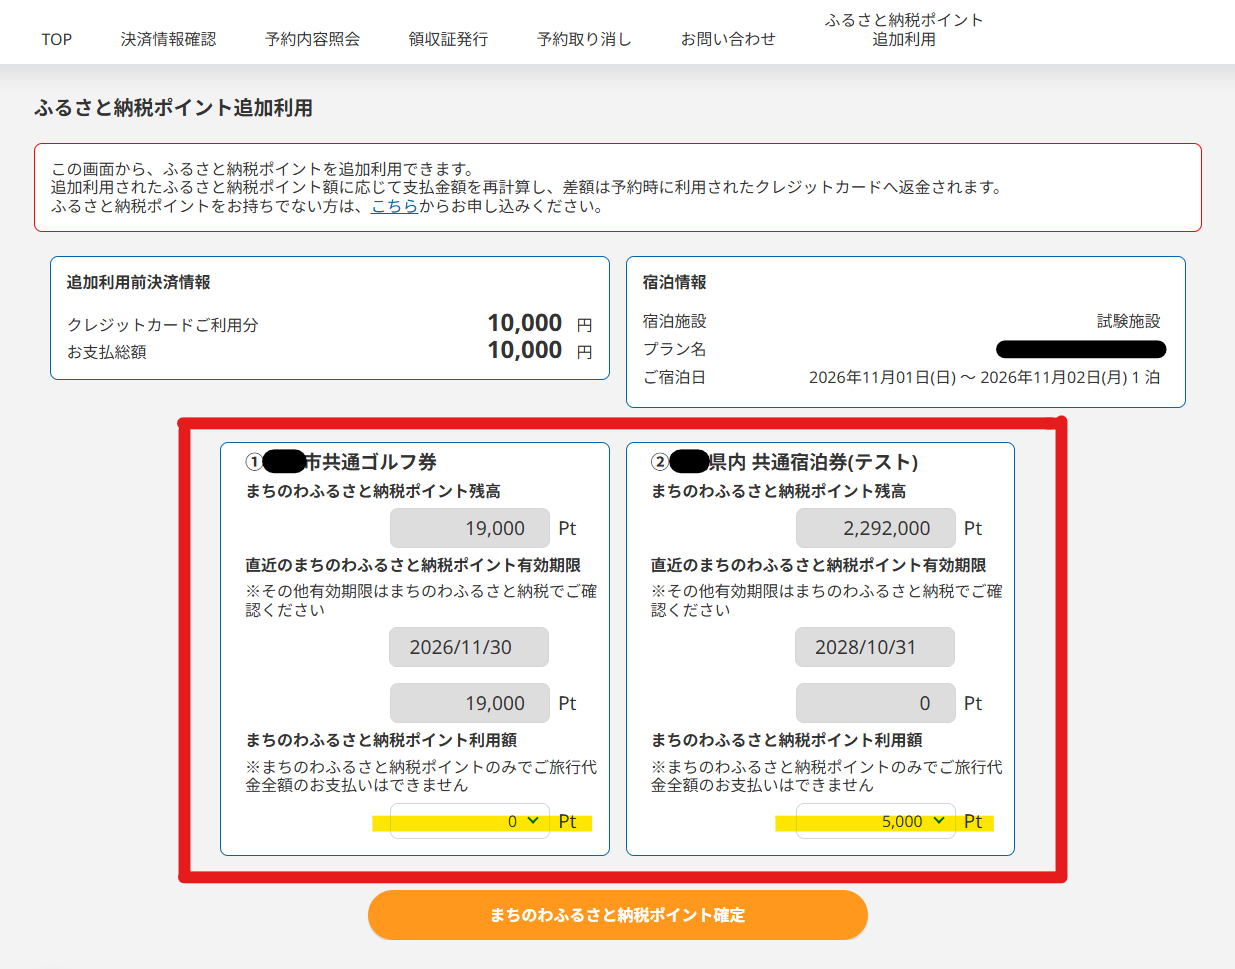
Task: Choose 予約取り消し in the navigation bar
Action: click(584, 39)
